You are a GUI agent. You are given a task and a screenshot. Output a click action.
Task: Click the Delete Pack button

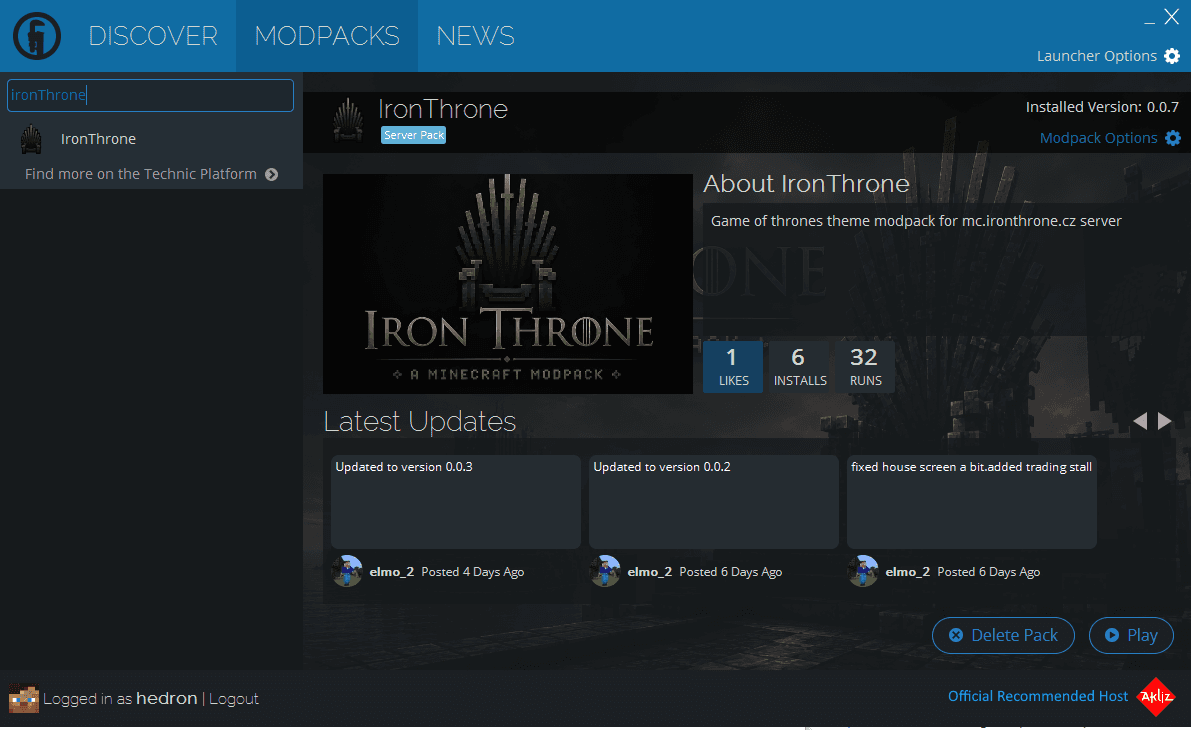(1003, 635)
